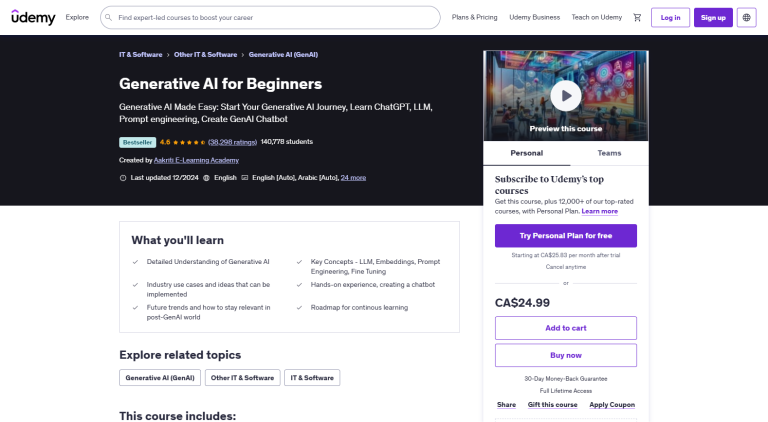Click the Generative AI for Beginners title
The image size is (768, 422).
pos(220,84)
